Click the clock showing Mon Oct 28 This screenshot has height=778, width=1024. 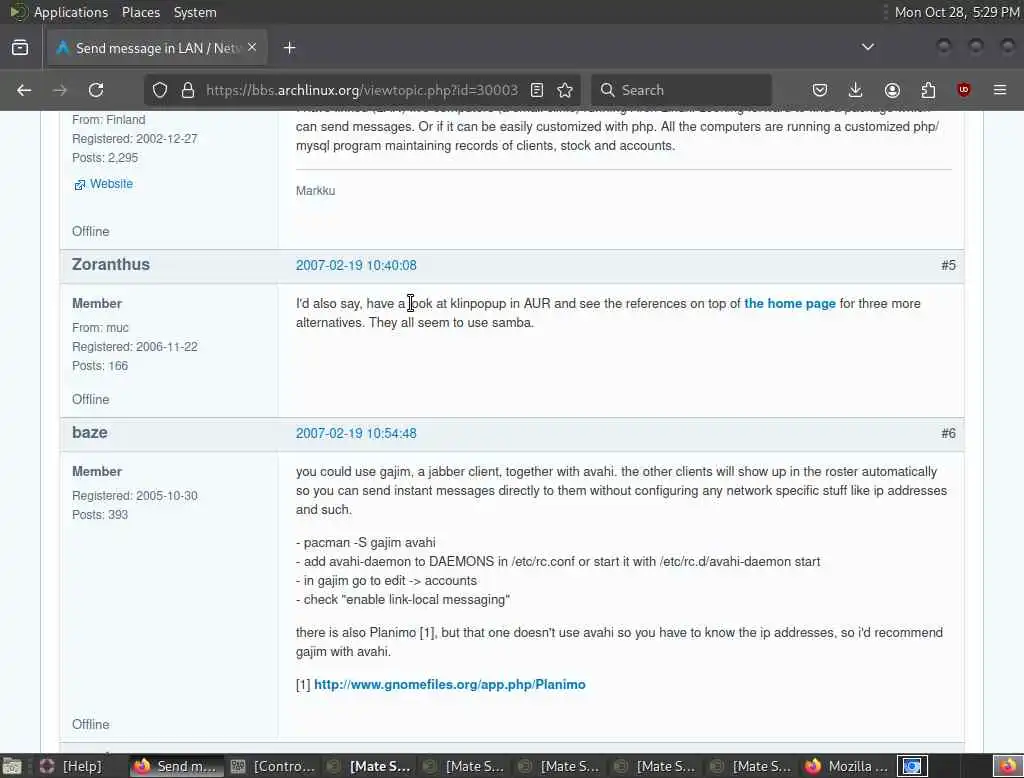(x=957, y=12)
